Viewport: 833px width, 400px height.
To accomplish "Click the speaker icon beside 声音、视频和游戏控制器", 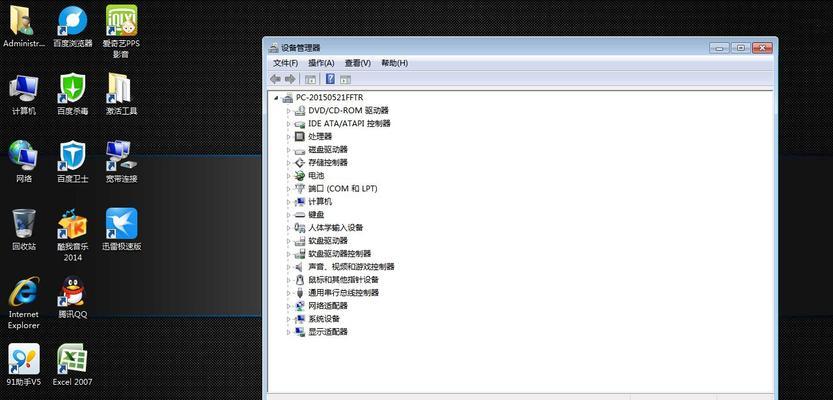I will pyautogui.click(x=299, y=267).
